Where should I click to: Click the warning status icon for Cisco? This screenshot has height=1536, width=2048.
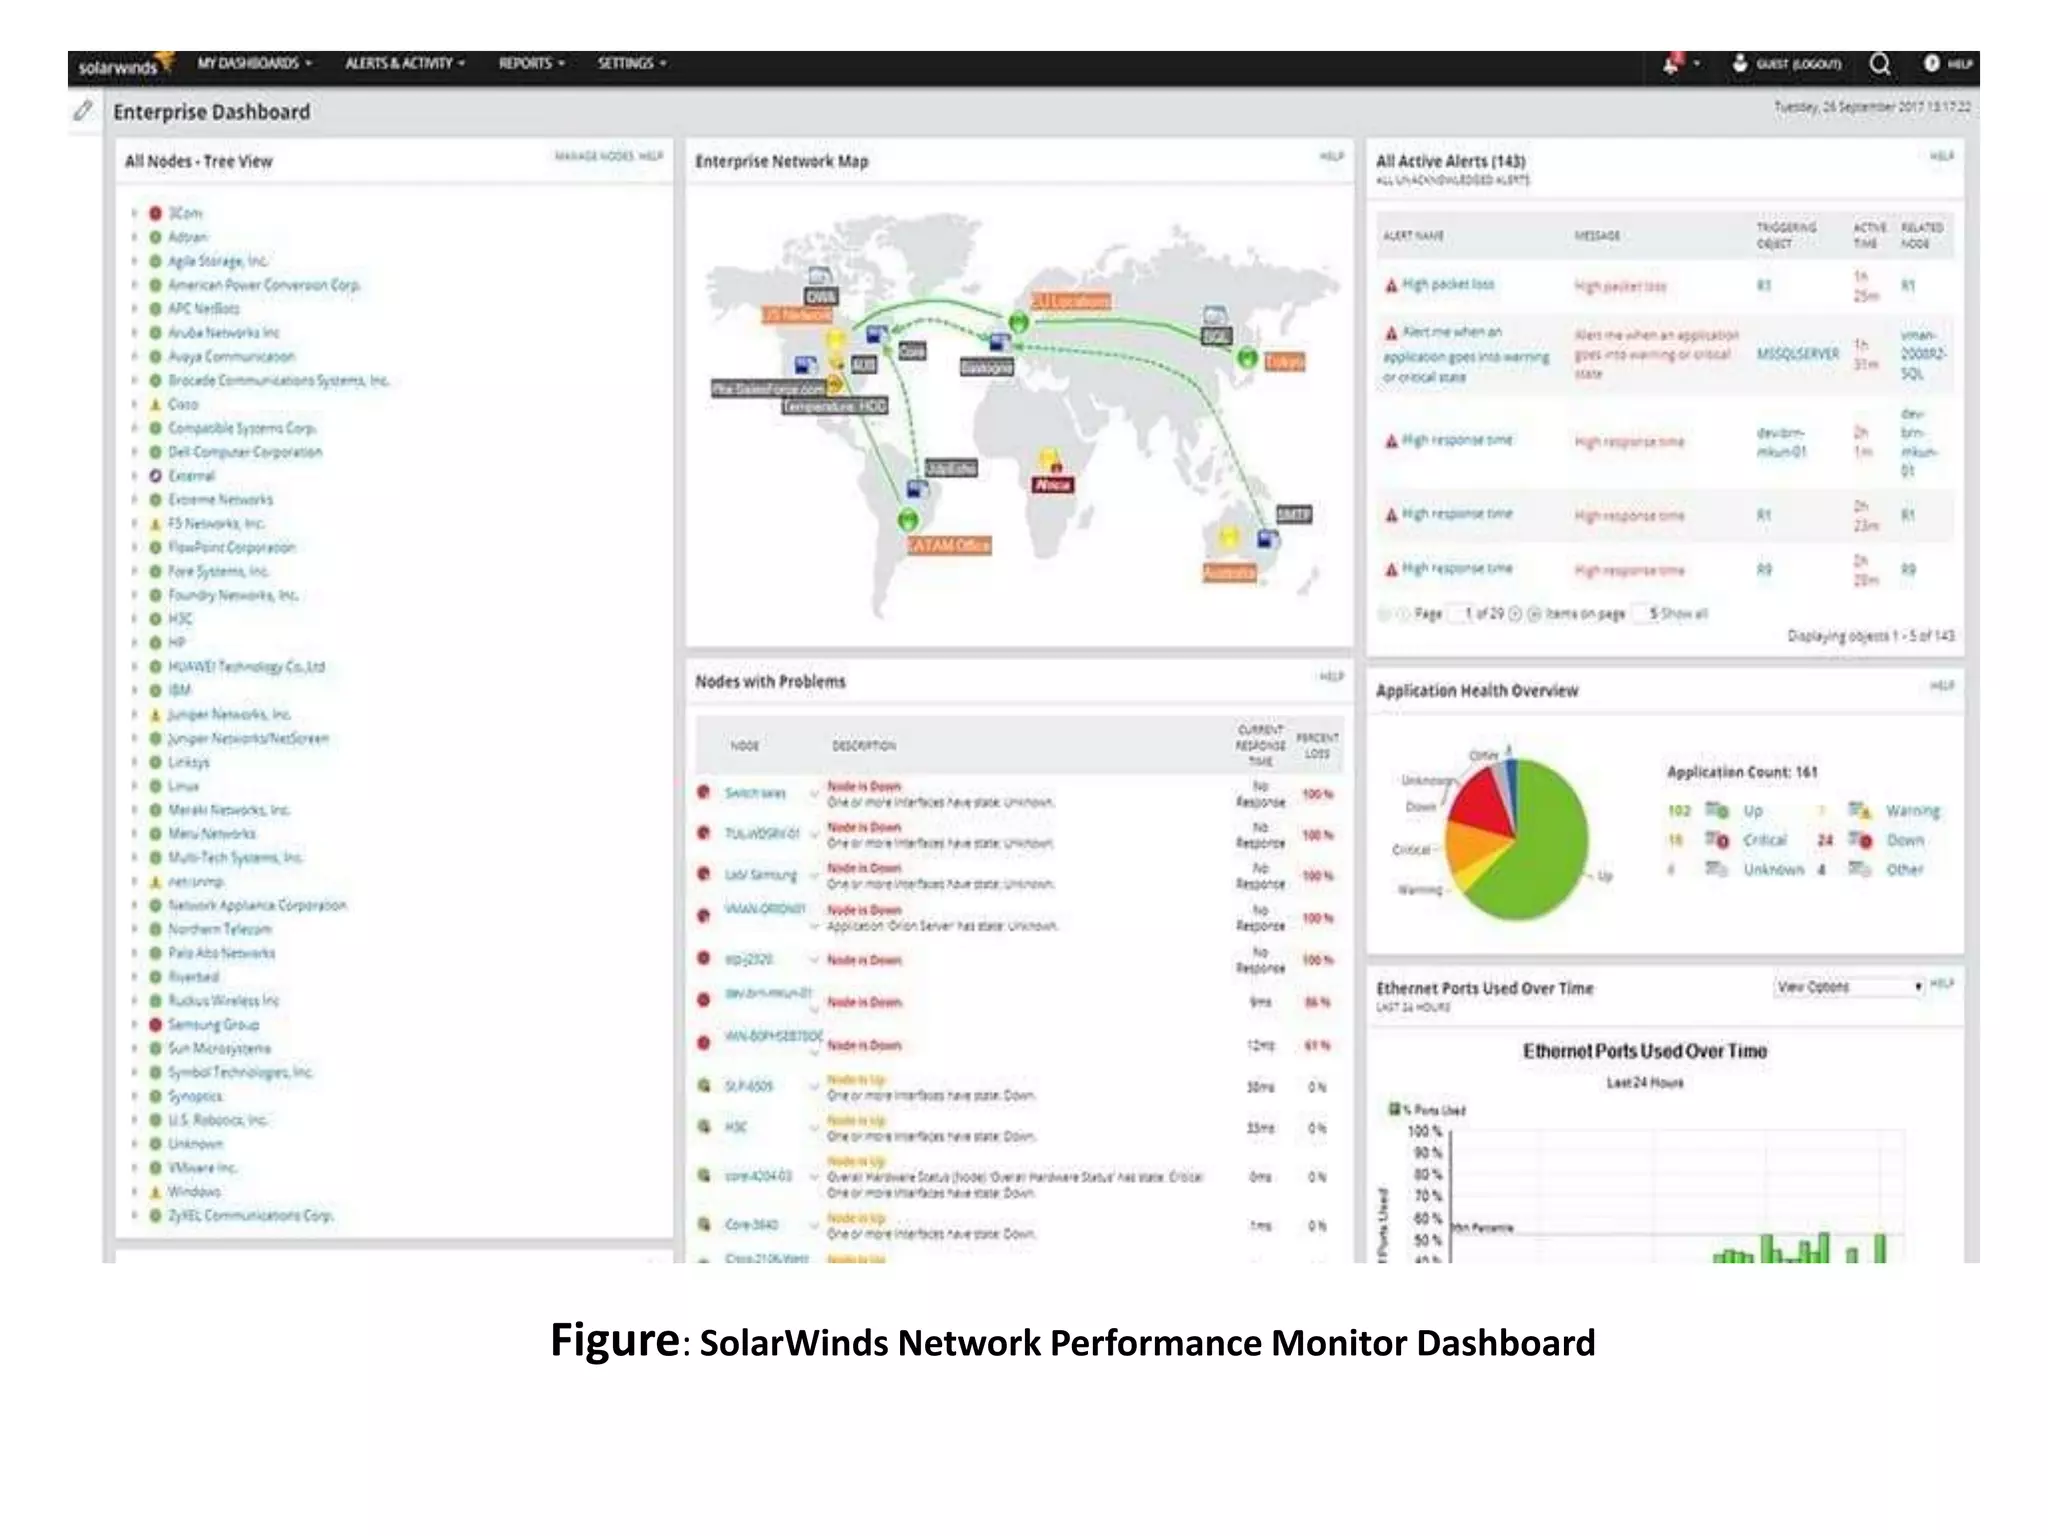(155, 404)
